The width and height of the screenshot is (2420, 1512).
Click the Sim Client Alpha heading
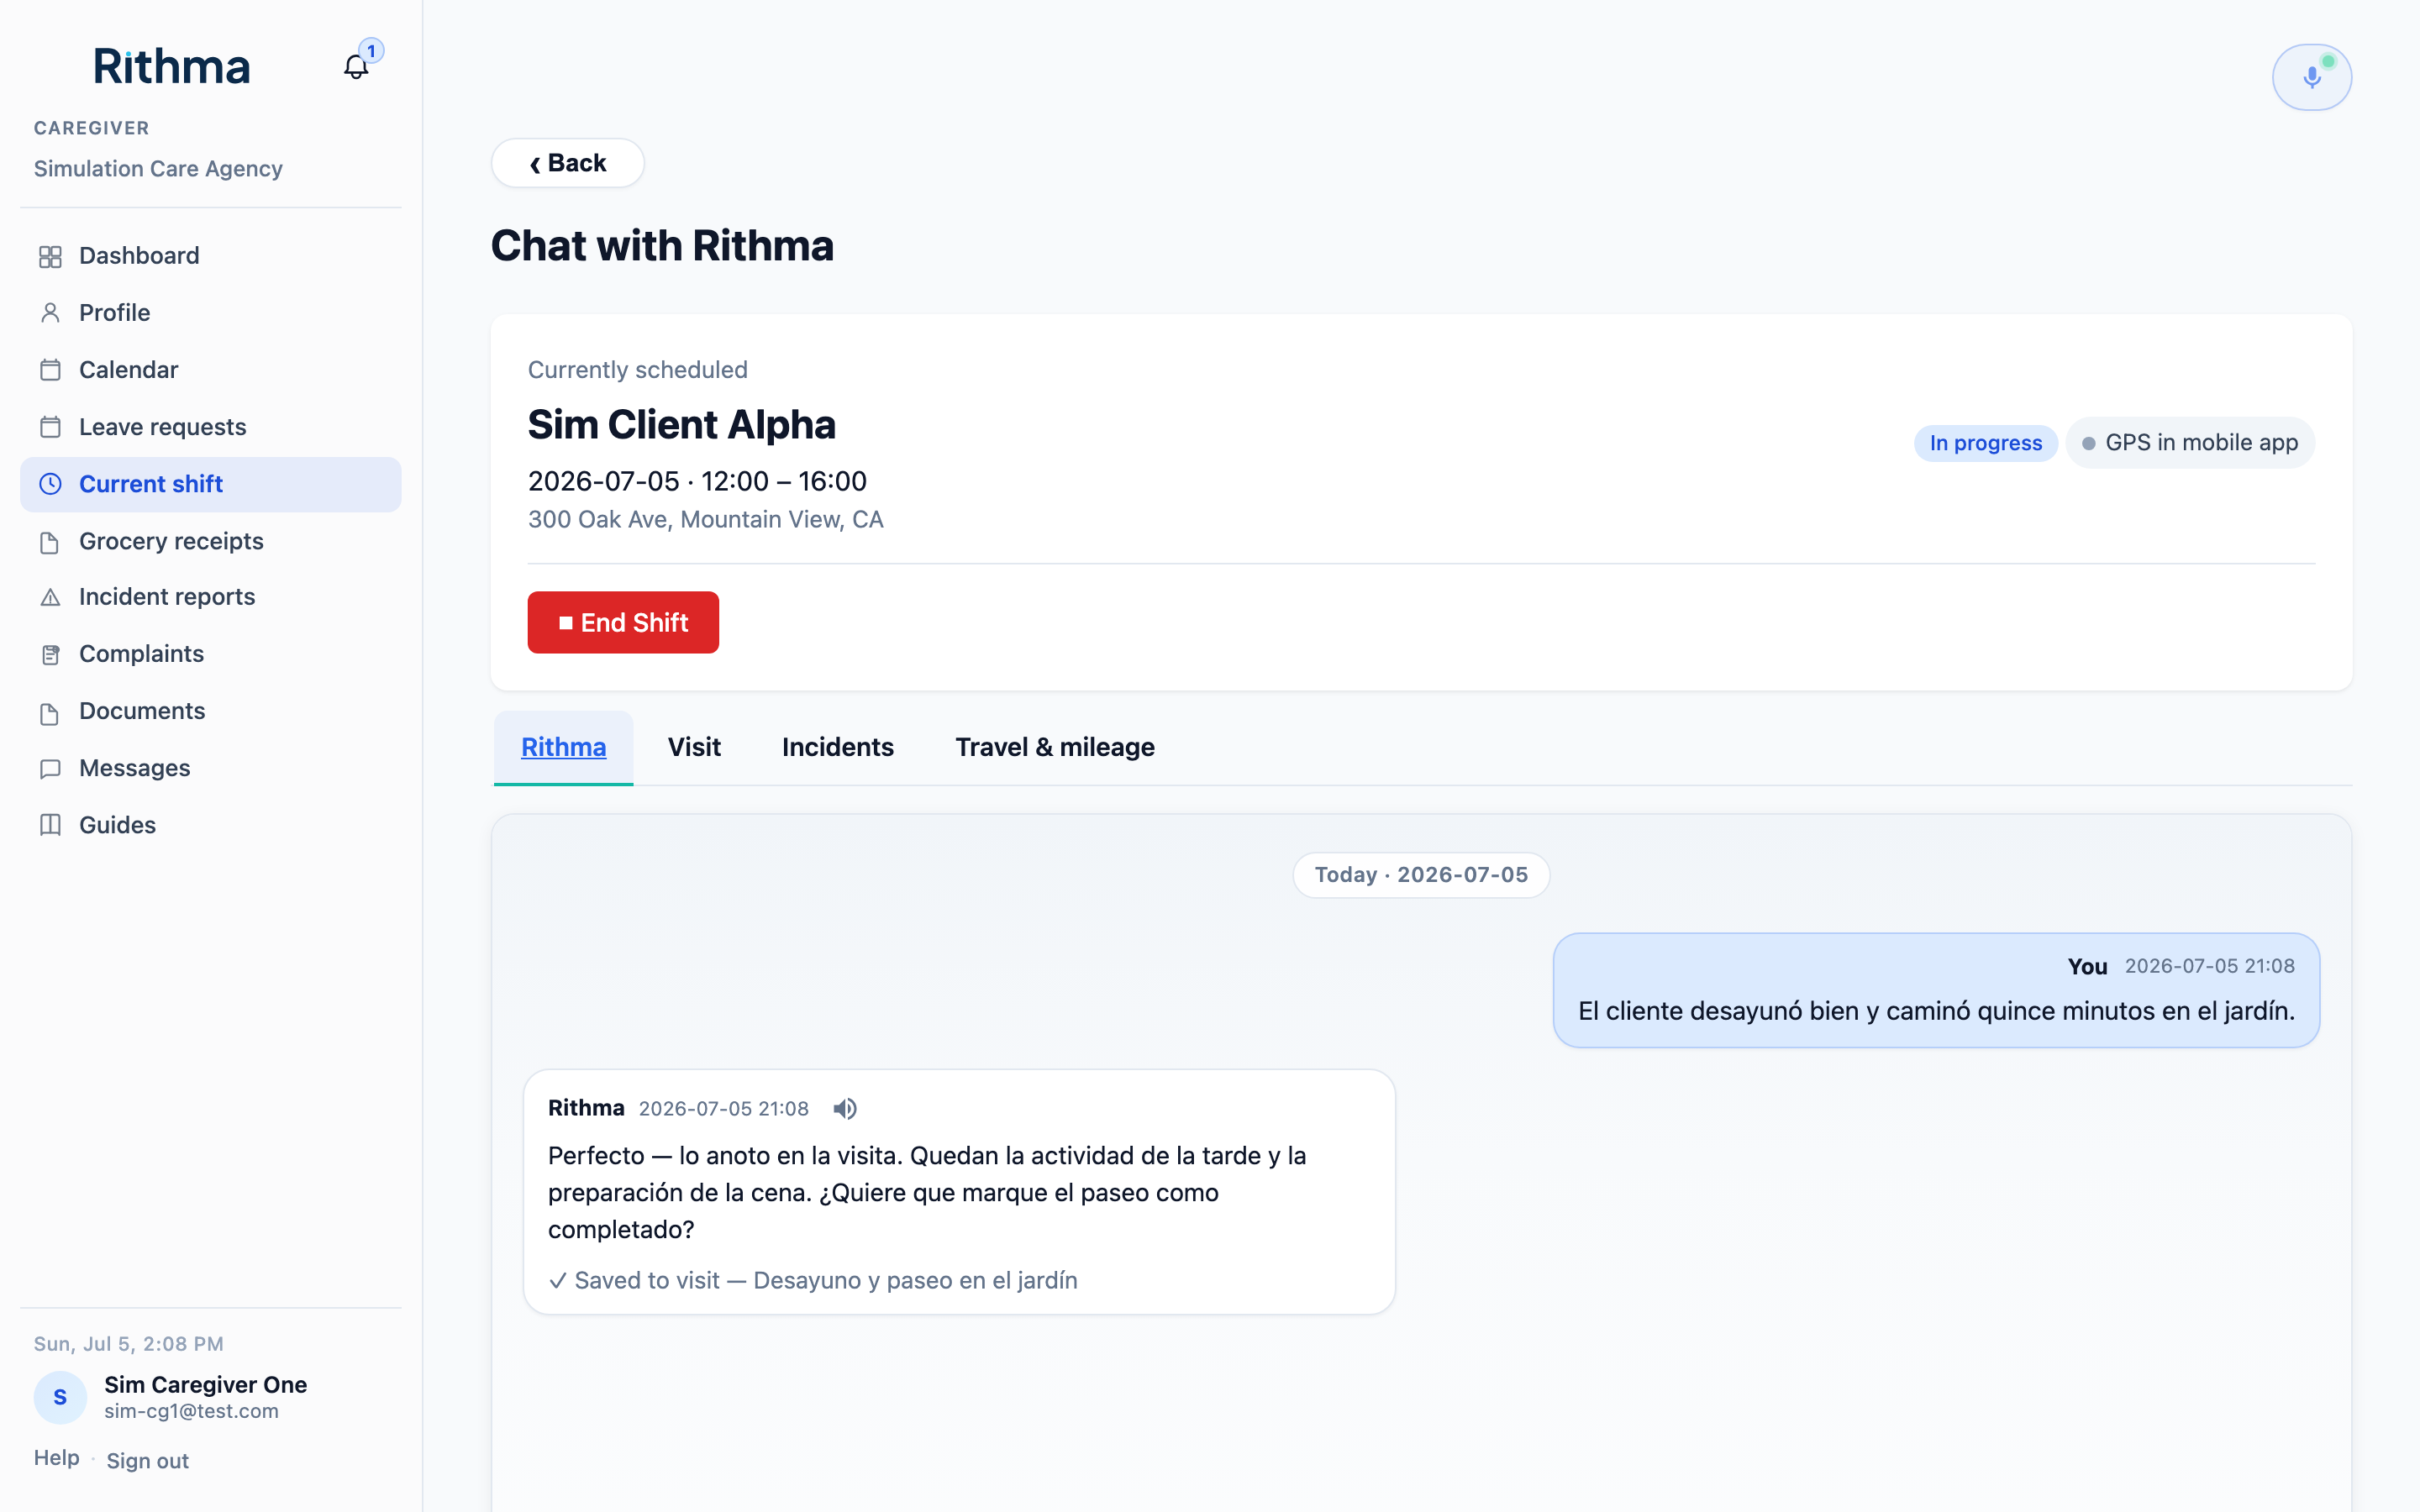point(681,424)
